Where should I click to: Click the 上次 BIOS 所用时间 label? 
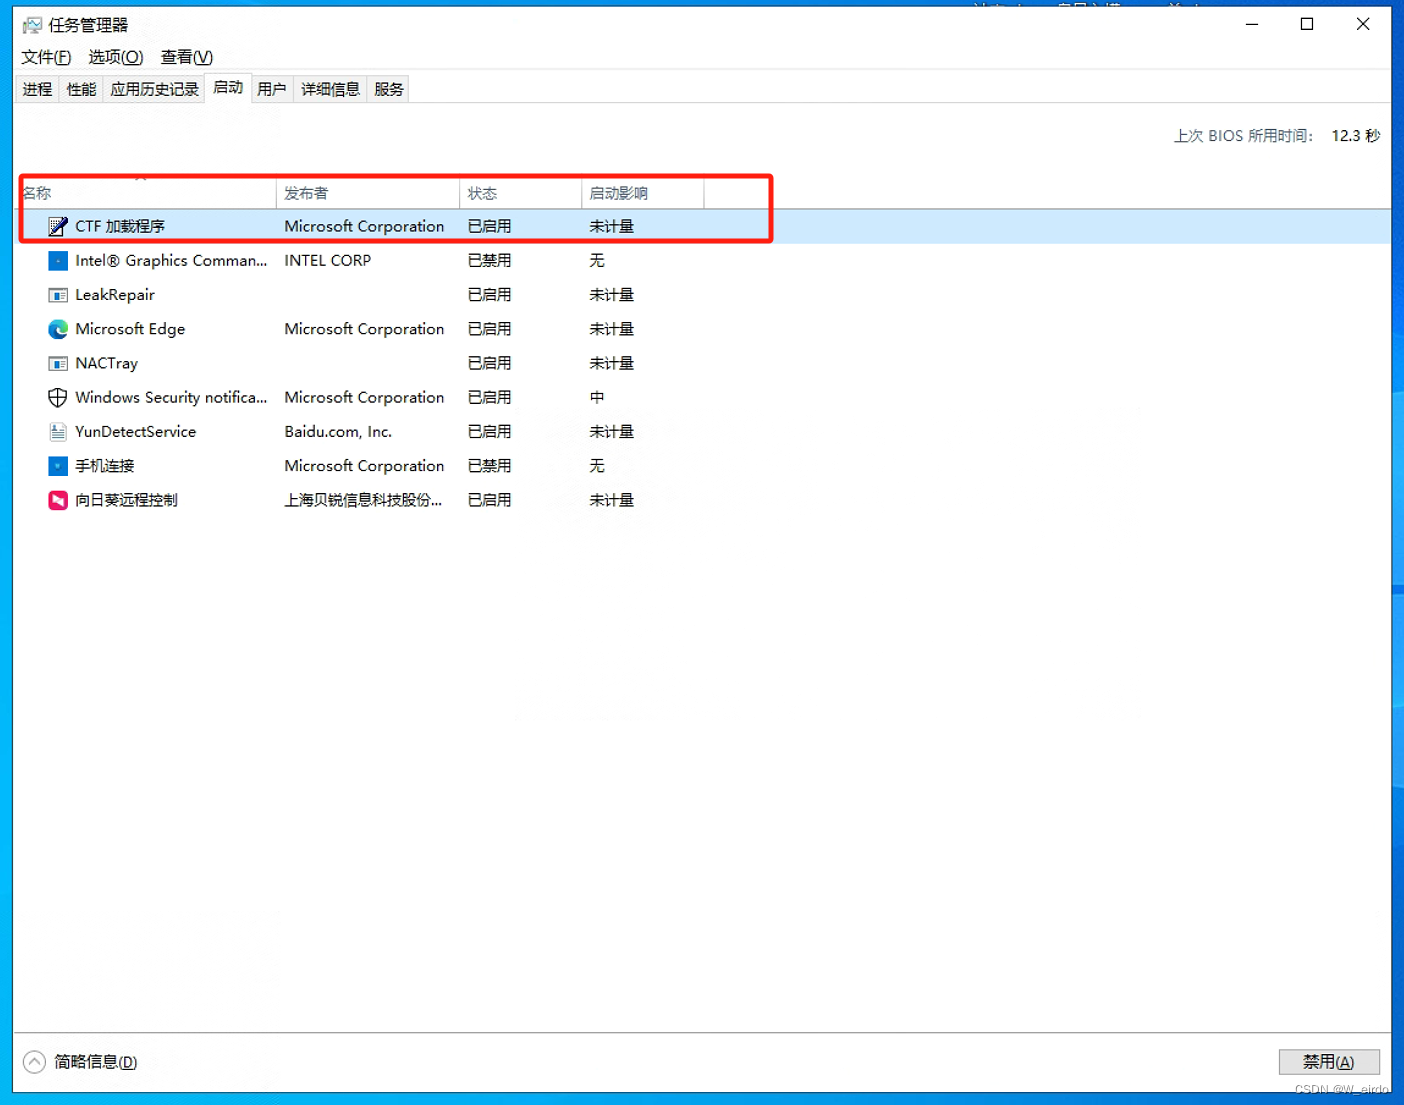coord(1243,136)
